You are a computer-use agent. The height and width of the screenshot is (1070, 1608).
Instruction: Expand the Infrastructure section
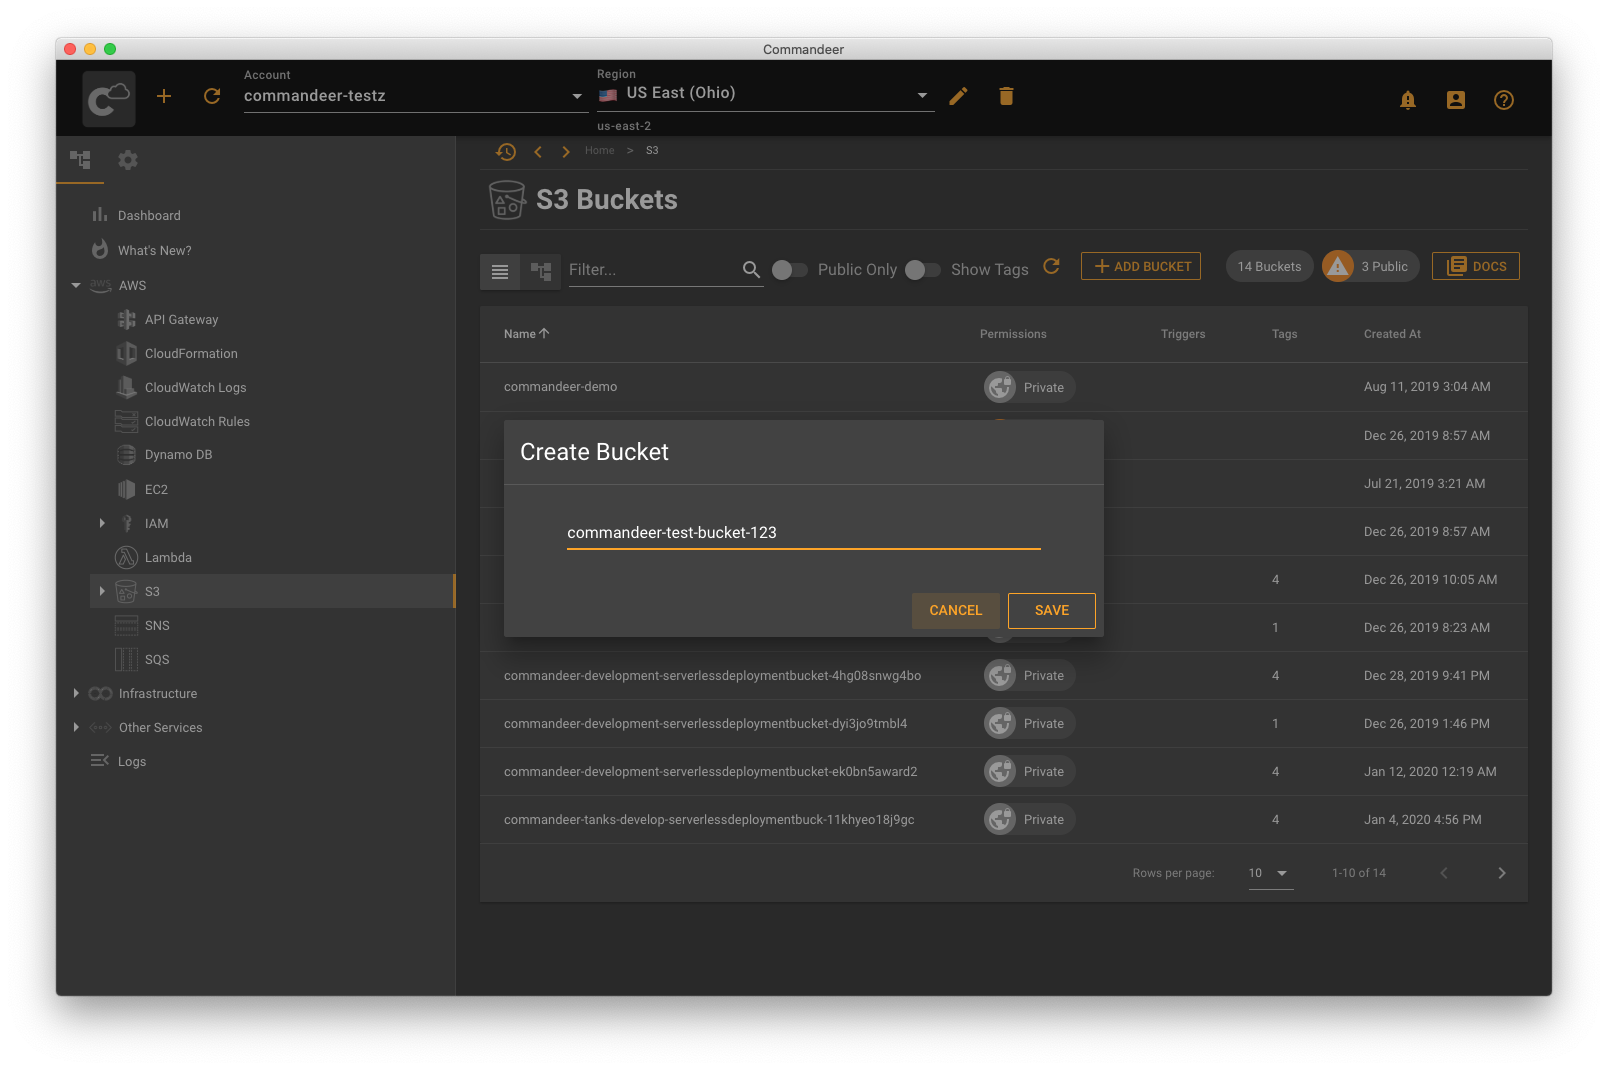tap(76, 693)
